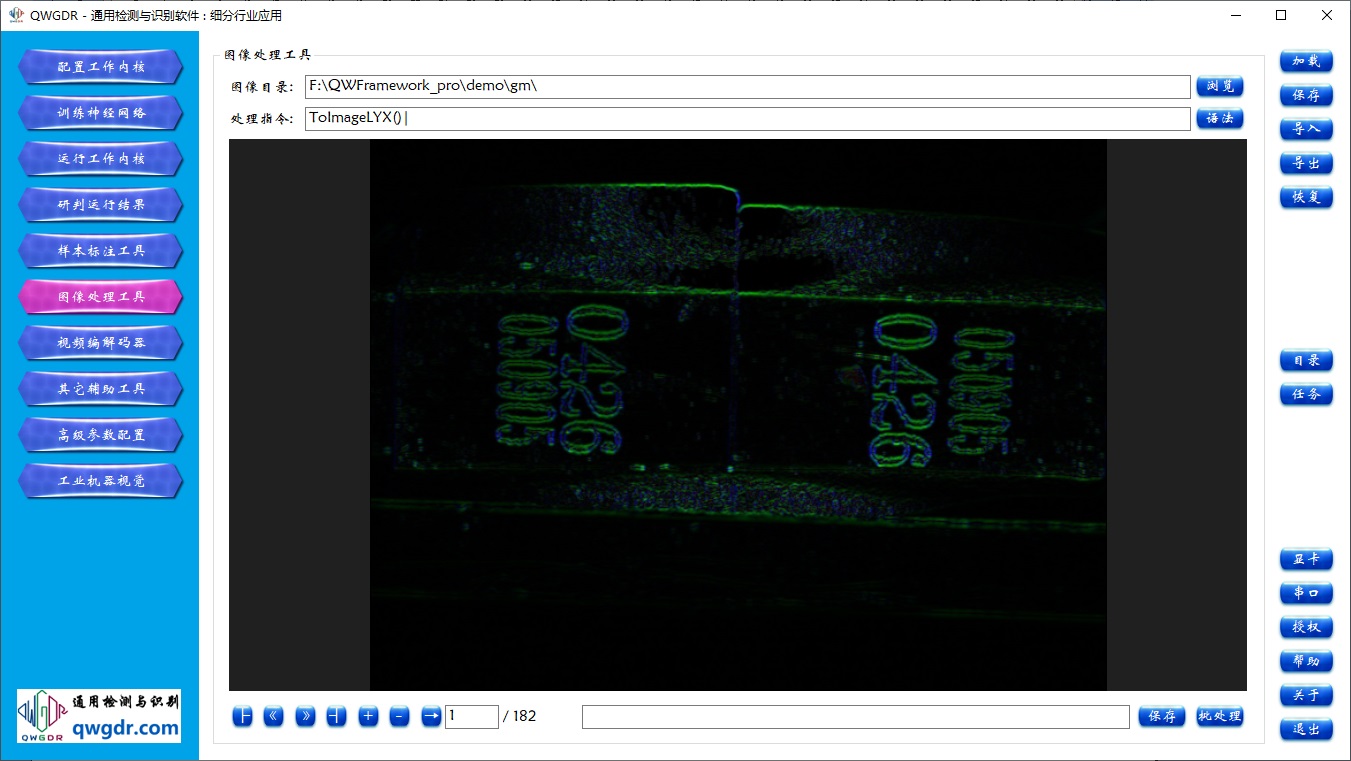Click the image page number field

click(x=471, y=716)
